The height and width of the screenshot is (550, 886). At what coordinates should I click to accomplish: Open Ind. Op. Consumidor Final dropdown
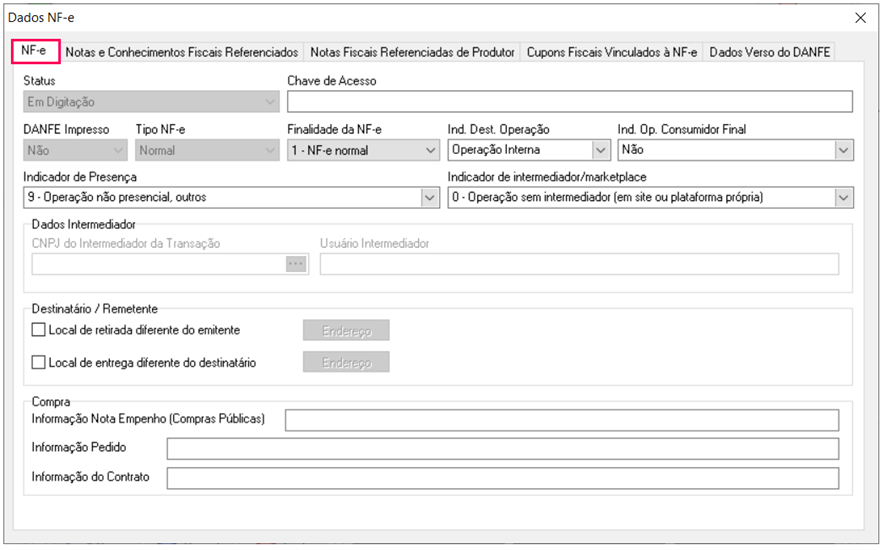(844, 150)
